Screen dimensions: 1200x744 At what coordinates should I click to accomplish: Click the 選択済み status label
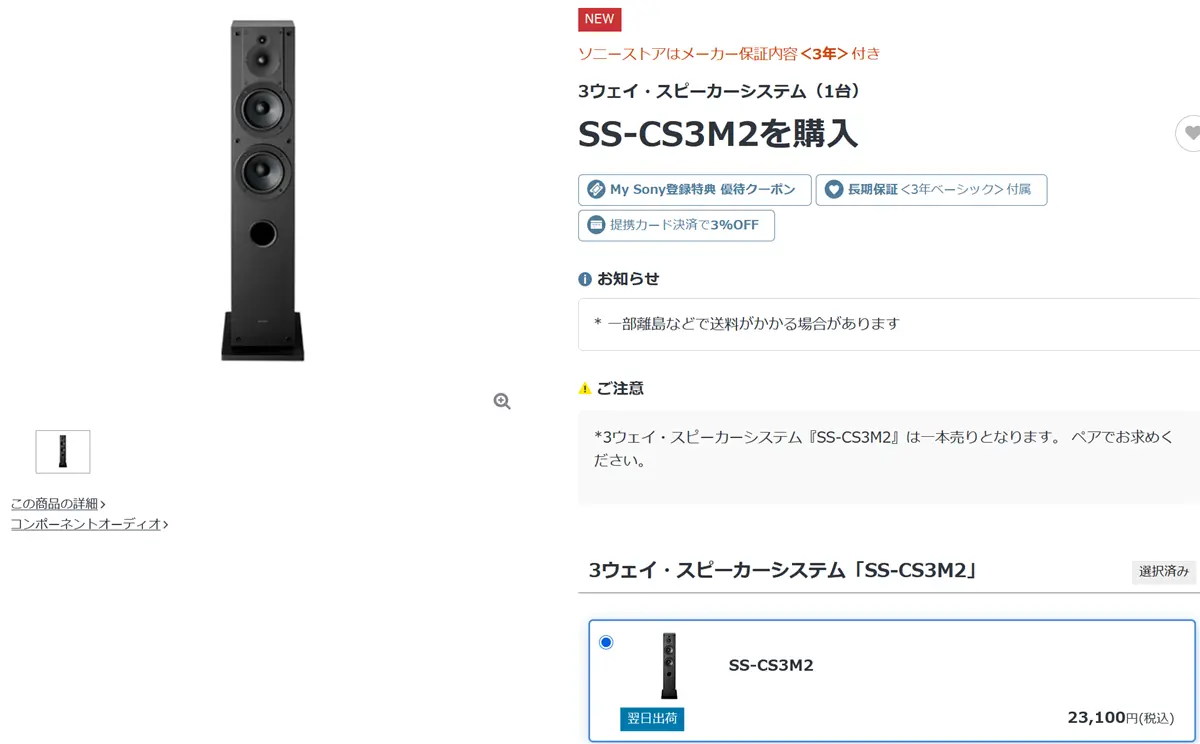click(x=1163, y=572)
